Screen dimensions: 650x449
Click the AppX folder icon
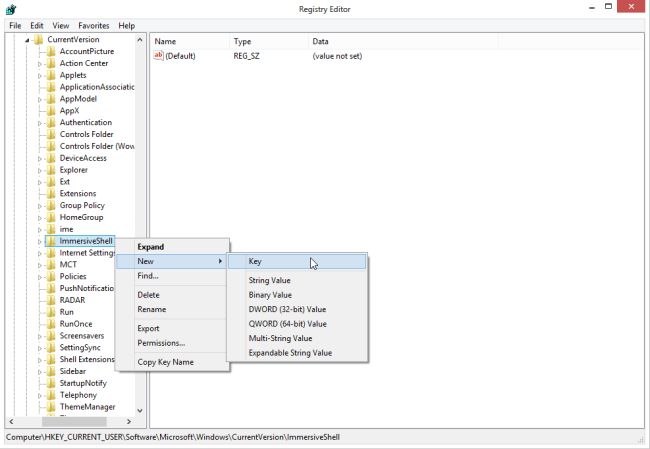[51, 111]
